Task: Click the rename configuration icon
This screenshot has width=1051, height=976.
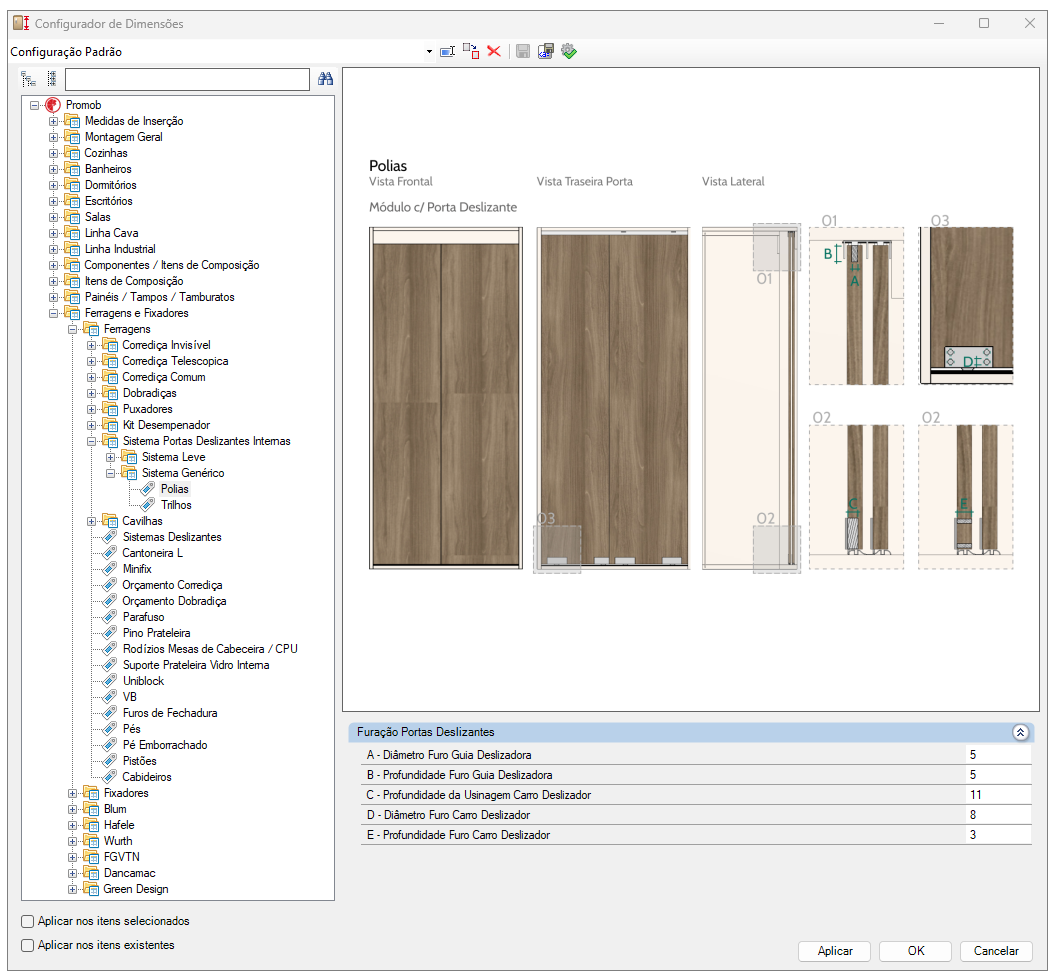Action: coord(447,52)
